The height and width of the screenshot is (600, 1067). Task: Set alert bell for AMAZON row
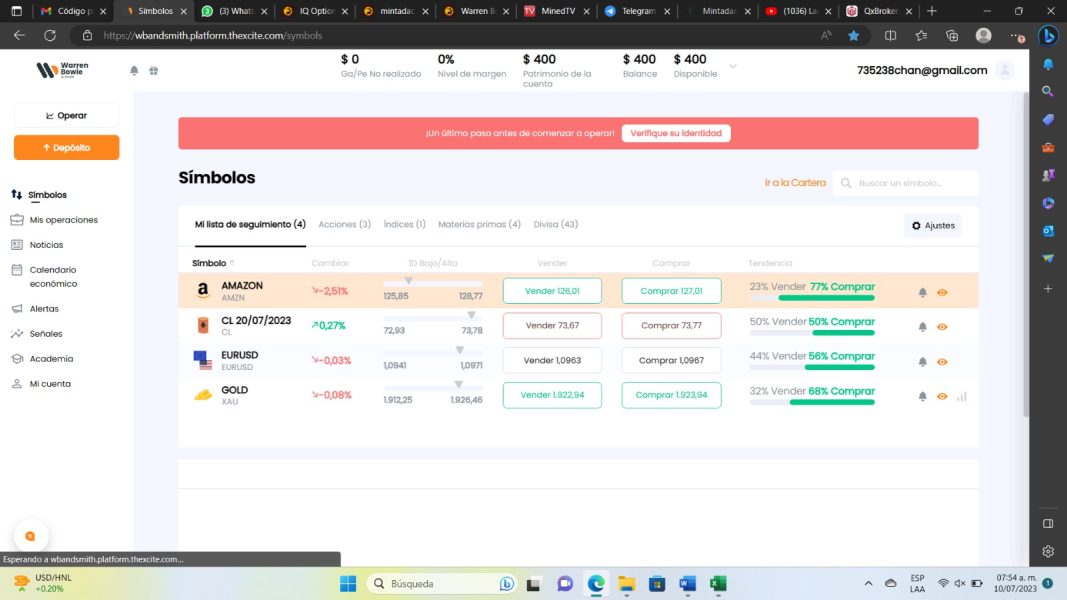[x=922, y=292]
